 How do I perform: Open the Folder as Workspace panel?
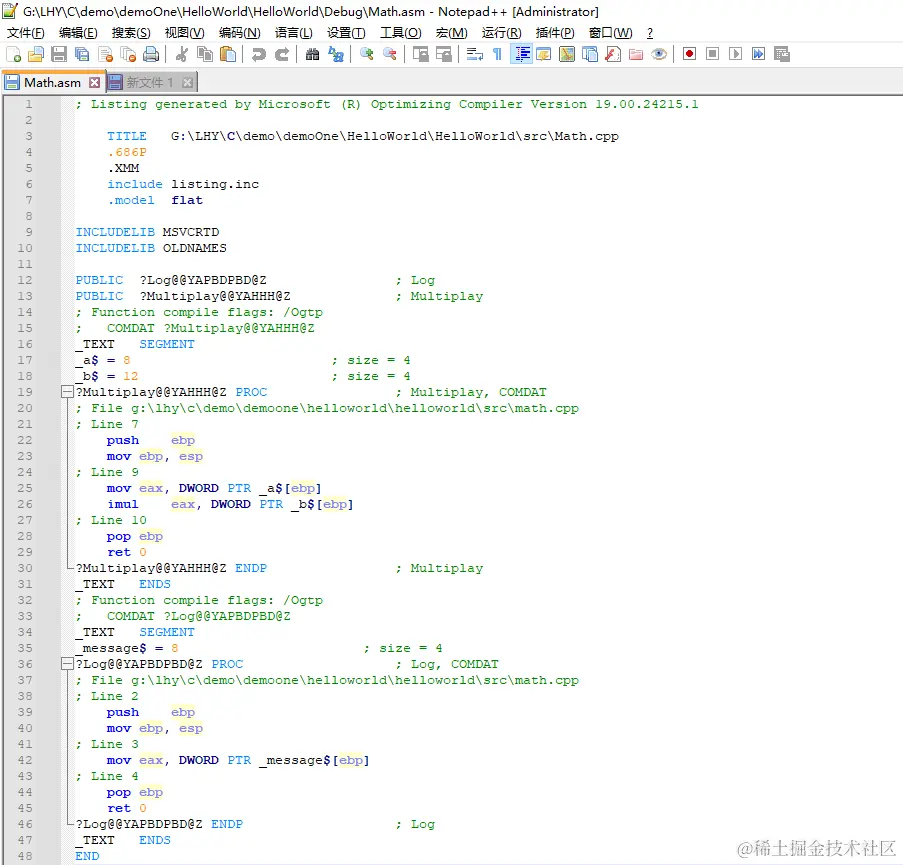tap(636, 54)
